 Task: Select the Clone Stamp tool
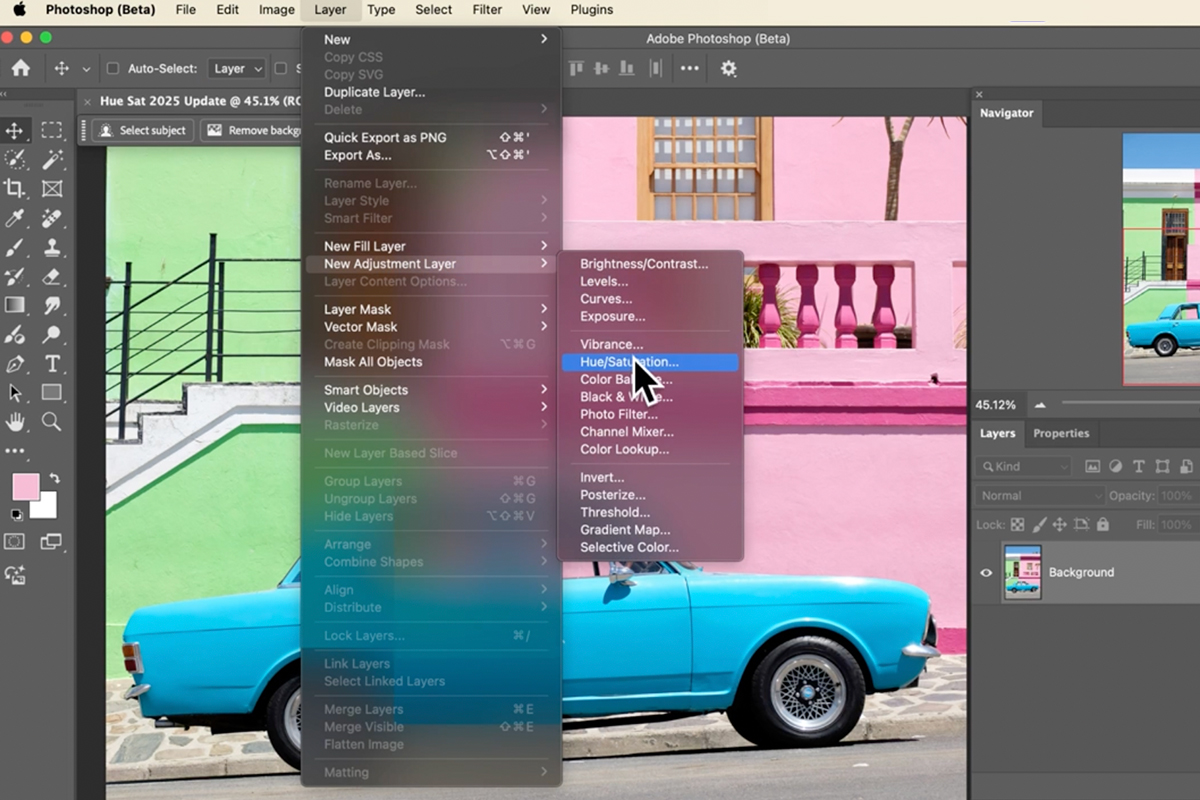pyautogui.click(x=52, y=248)
